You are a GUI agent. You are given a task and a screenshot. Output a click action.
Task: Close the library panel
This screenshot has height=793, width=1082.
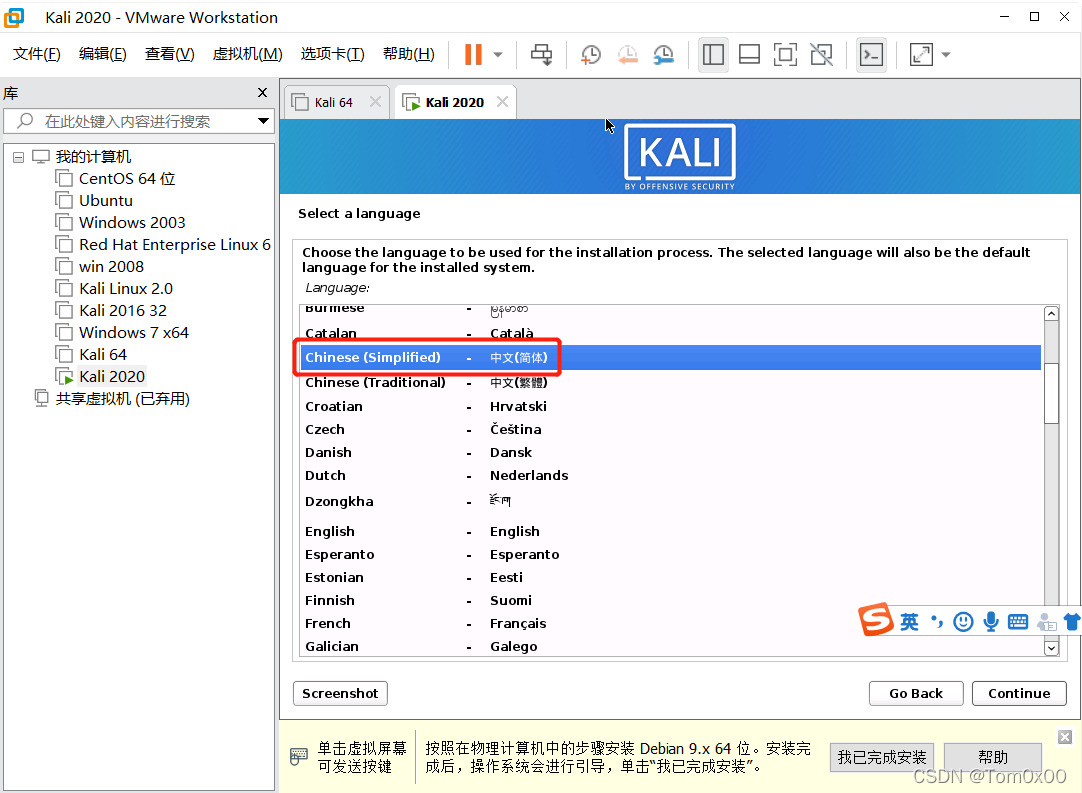(262, 92)
